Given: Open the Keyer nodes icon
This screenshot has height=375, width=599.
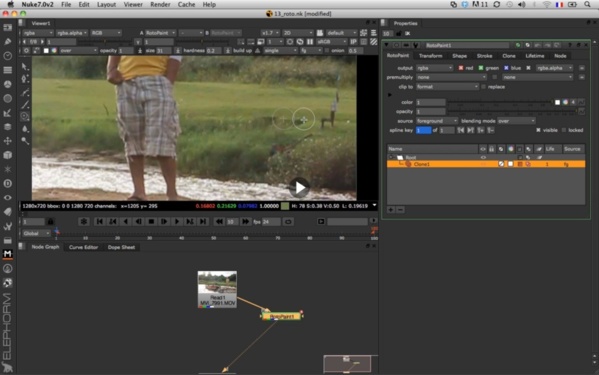Looking at the screenshot, I should tap(8, 113).
